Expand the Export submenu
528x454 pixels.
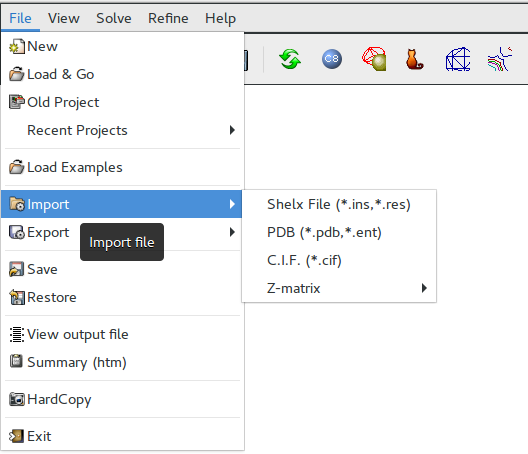pos(122,232)
